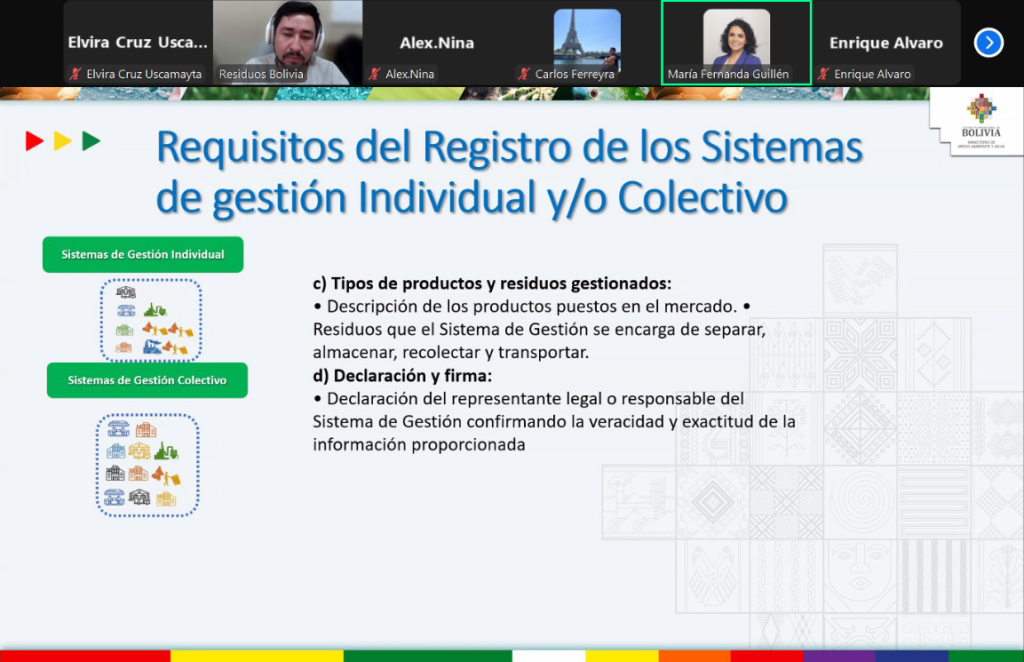Click the Sistemas de Gestión Colectivo button

click(147, 380)
